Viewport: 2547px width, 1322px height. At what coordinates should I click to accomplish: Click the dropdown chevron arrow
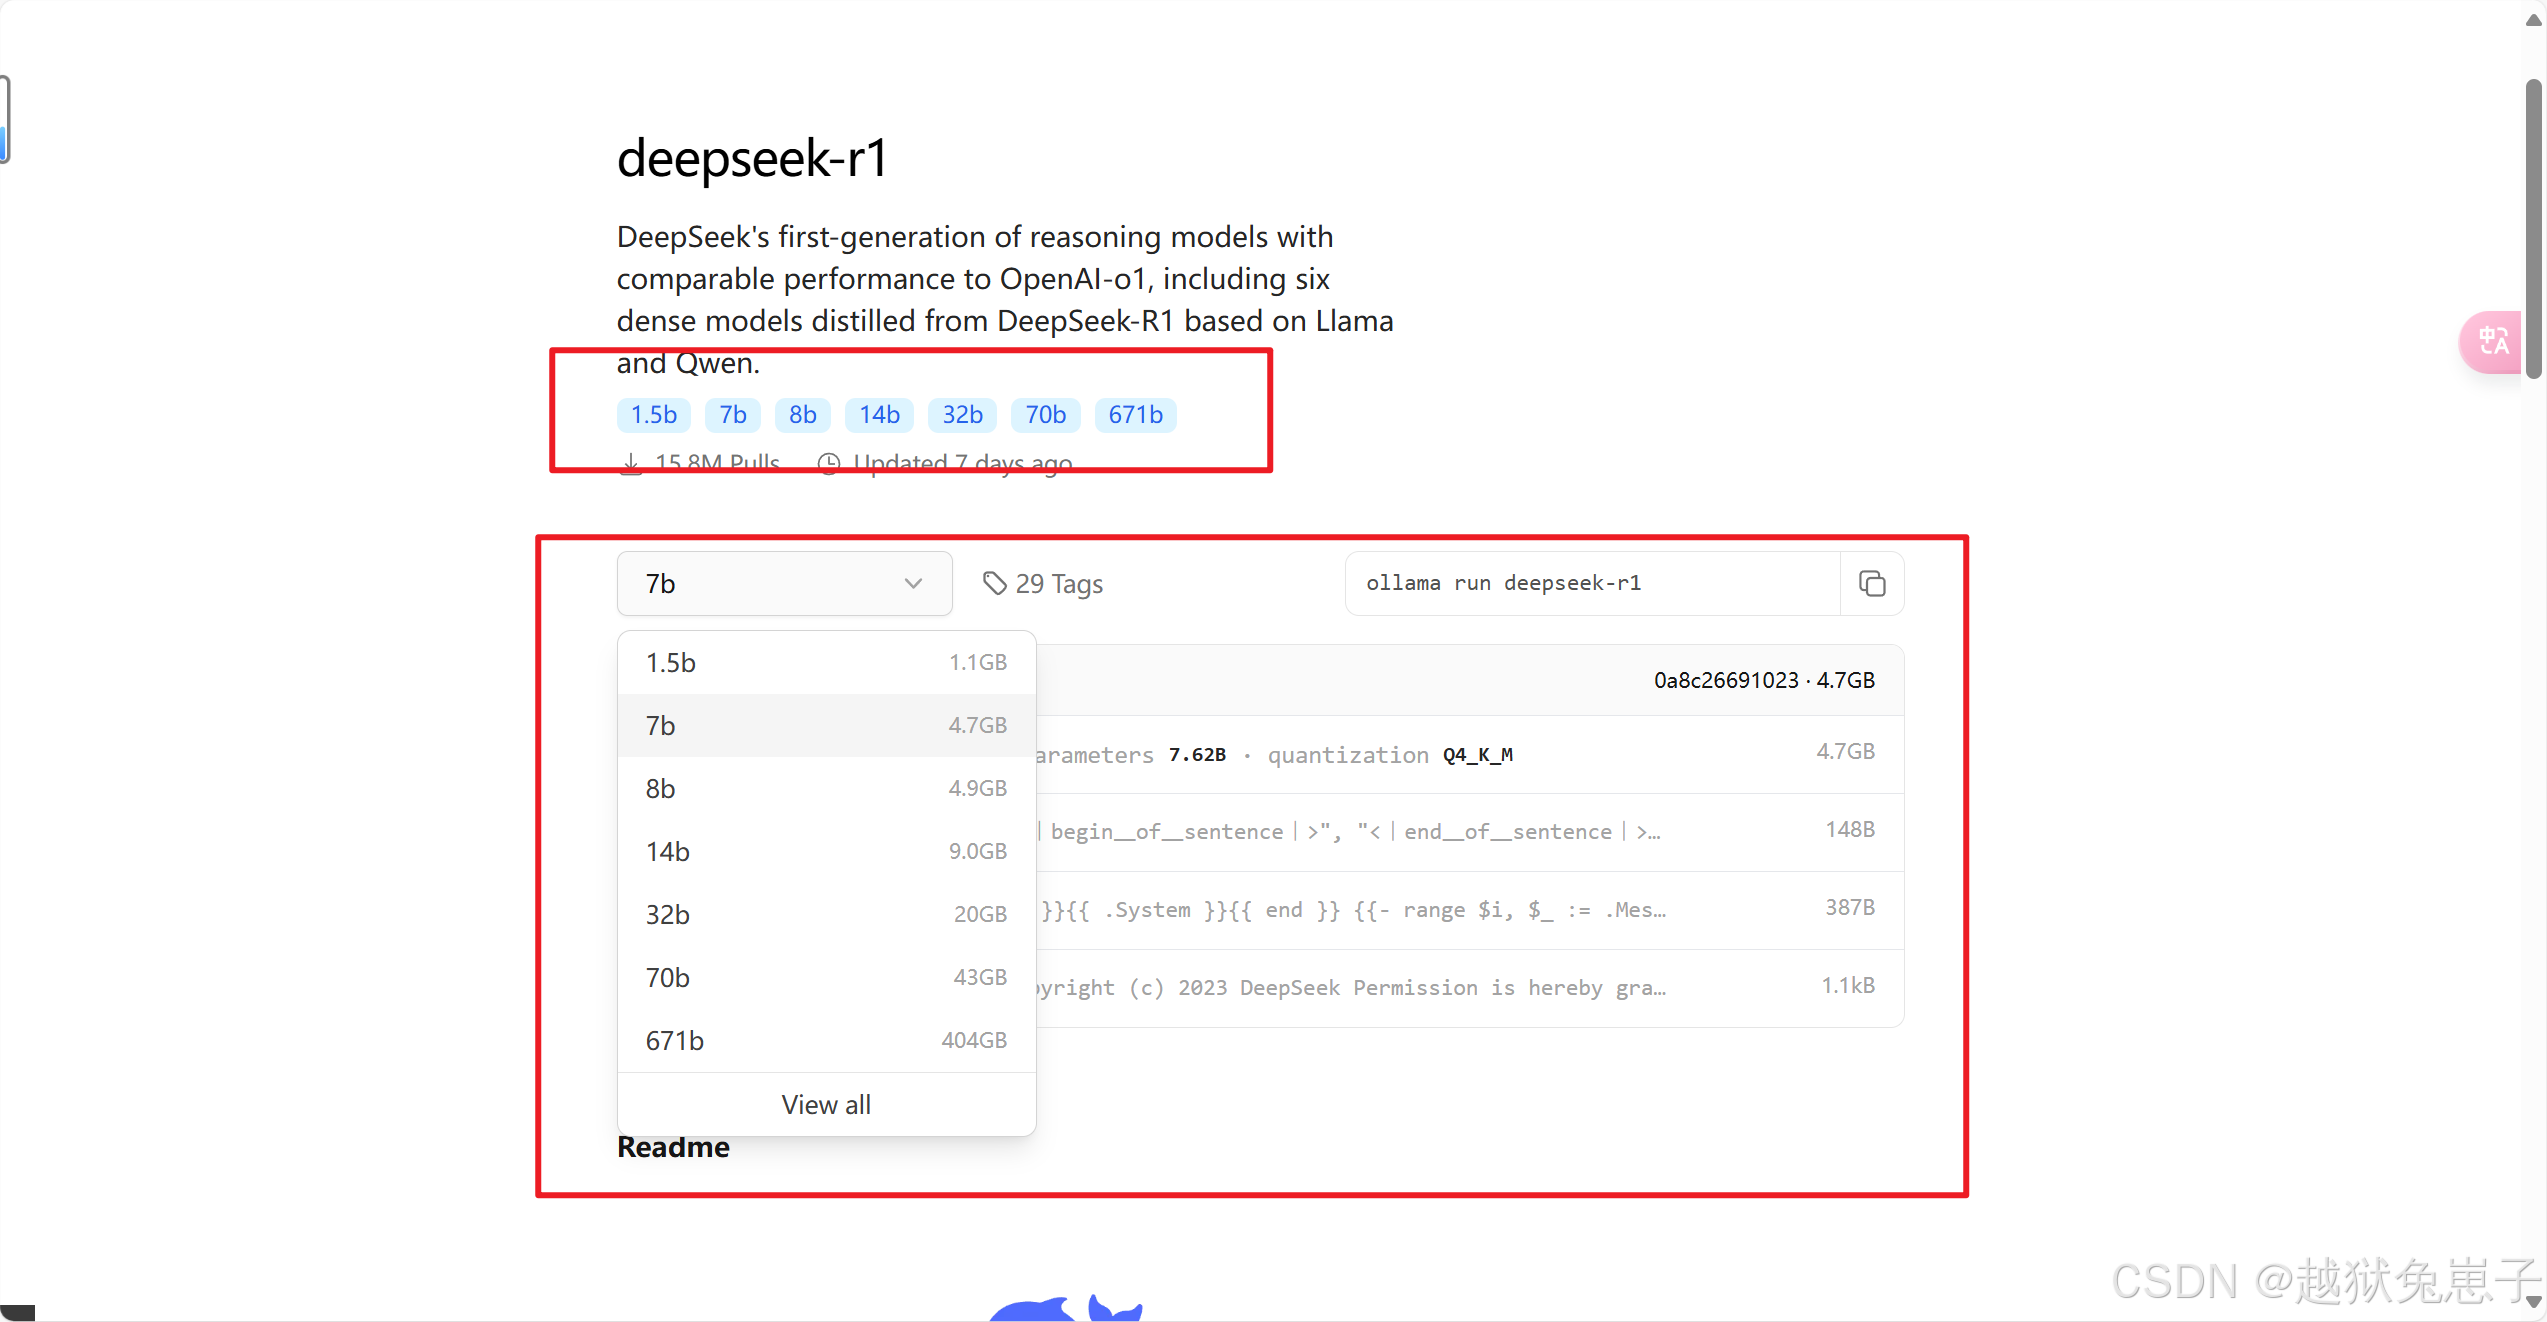pos(913,584)
